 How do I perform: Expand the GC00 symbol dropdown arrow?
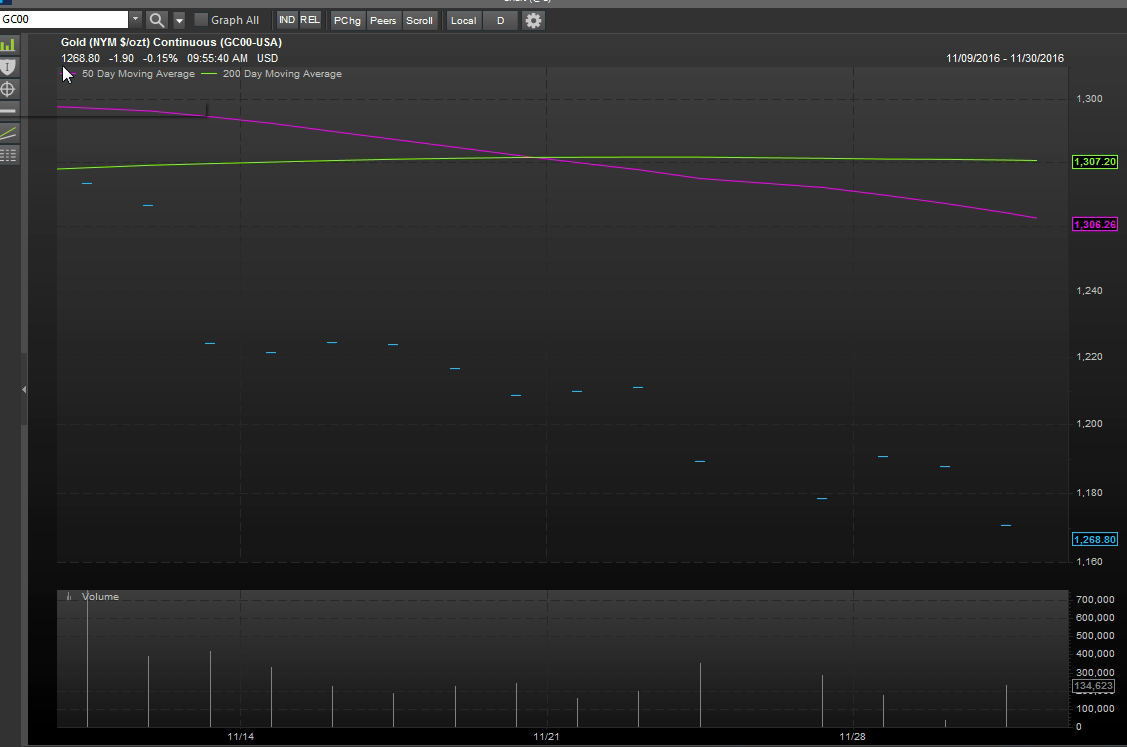(135, 19)
